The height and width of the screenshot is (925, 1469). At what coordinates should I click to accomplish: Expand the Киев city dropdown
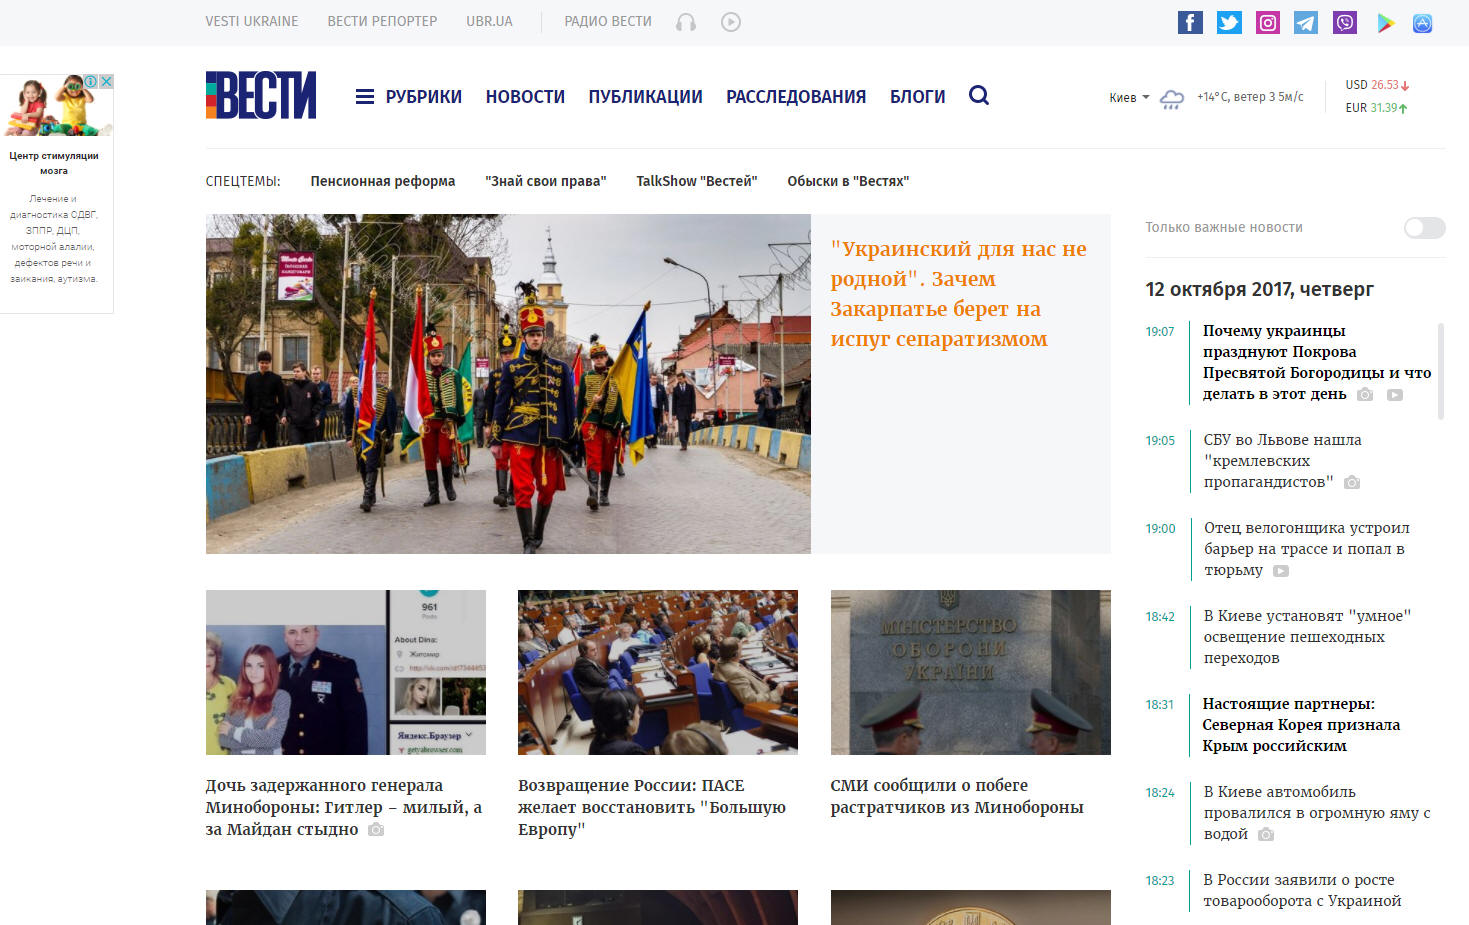[1129, 98]
